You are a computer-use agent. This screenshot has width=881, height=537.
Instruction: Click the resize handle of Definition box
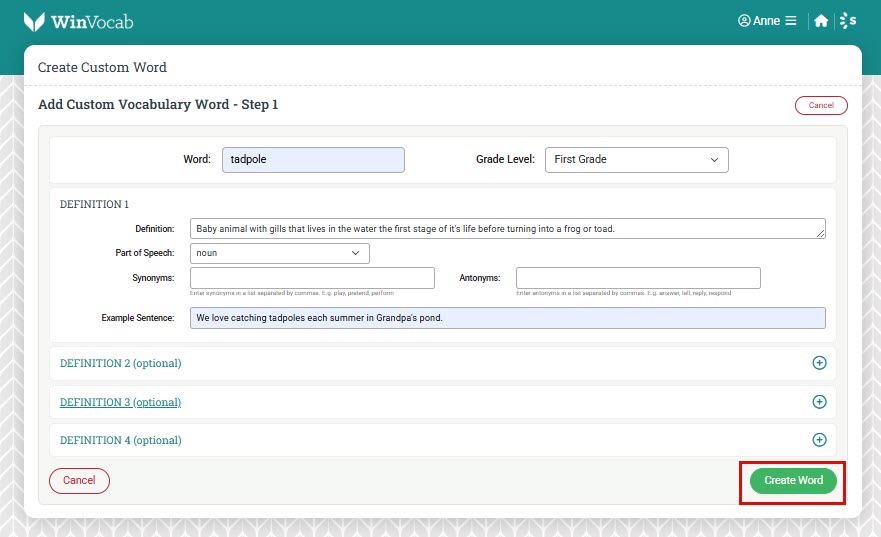point(821,233)
